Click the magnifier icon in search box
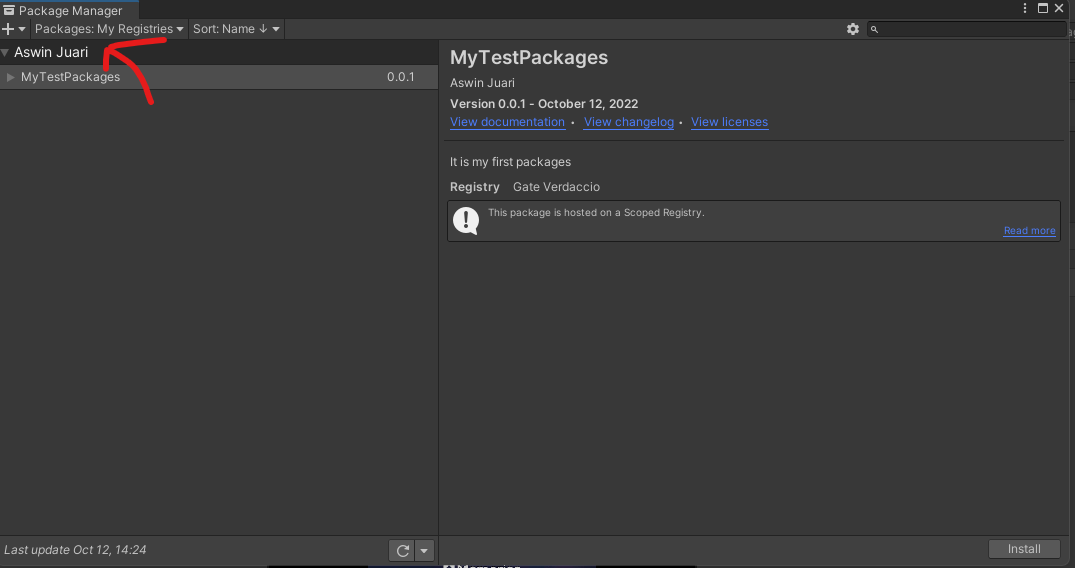 874,30
